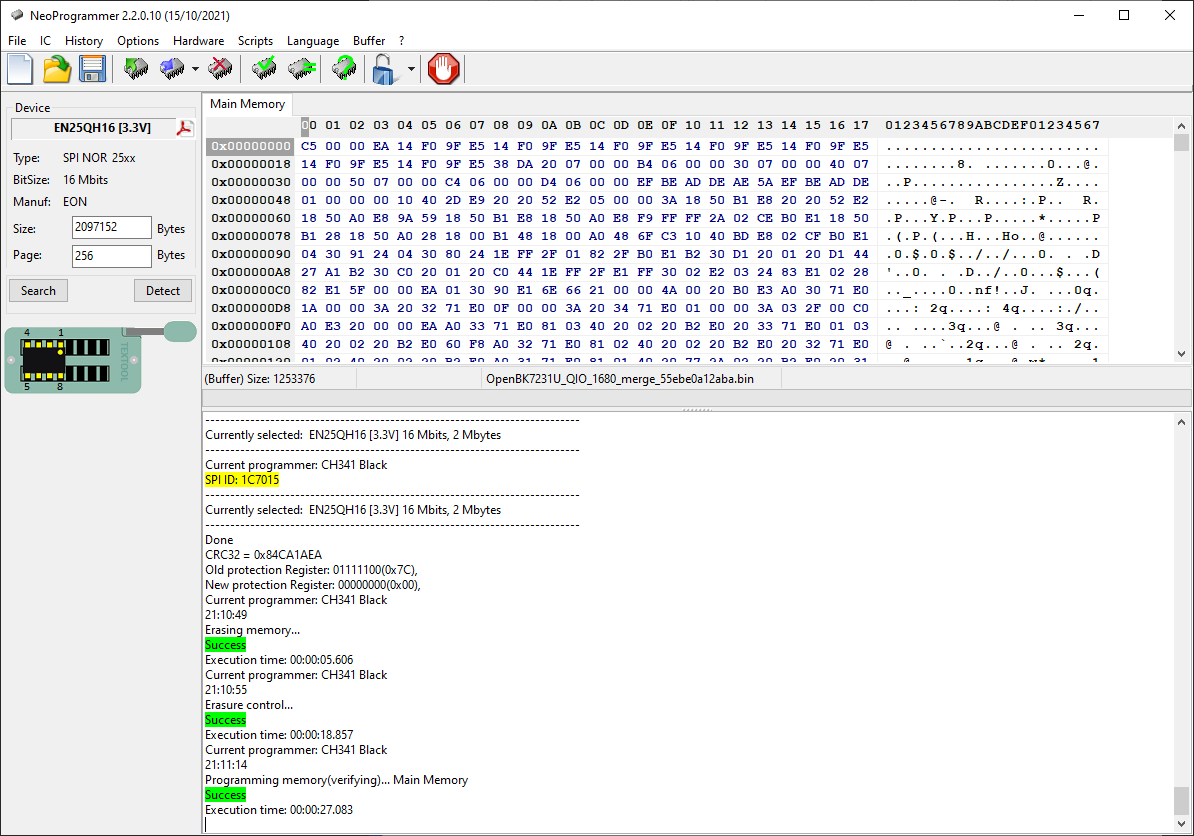The width and height of the screenshot is (1194, 836).
Task: Click the log panel scrollbar down arrow
Action: coord(1181,824)
